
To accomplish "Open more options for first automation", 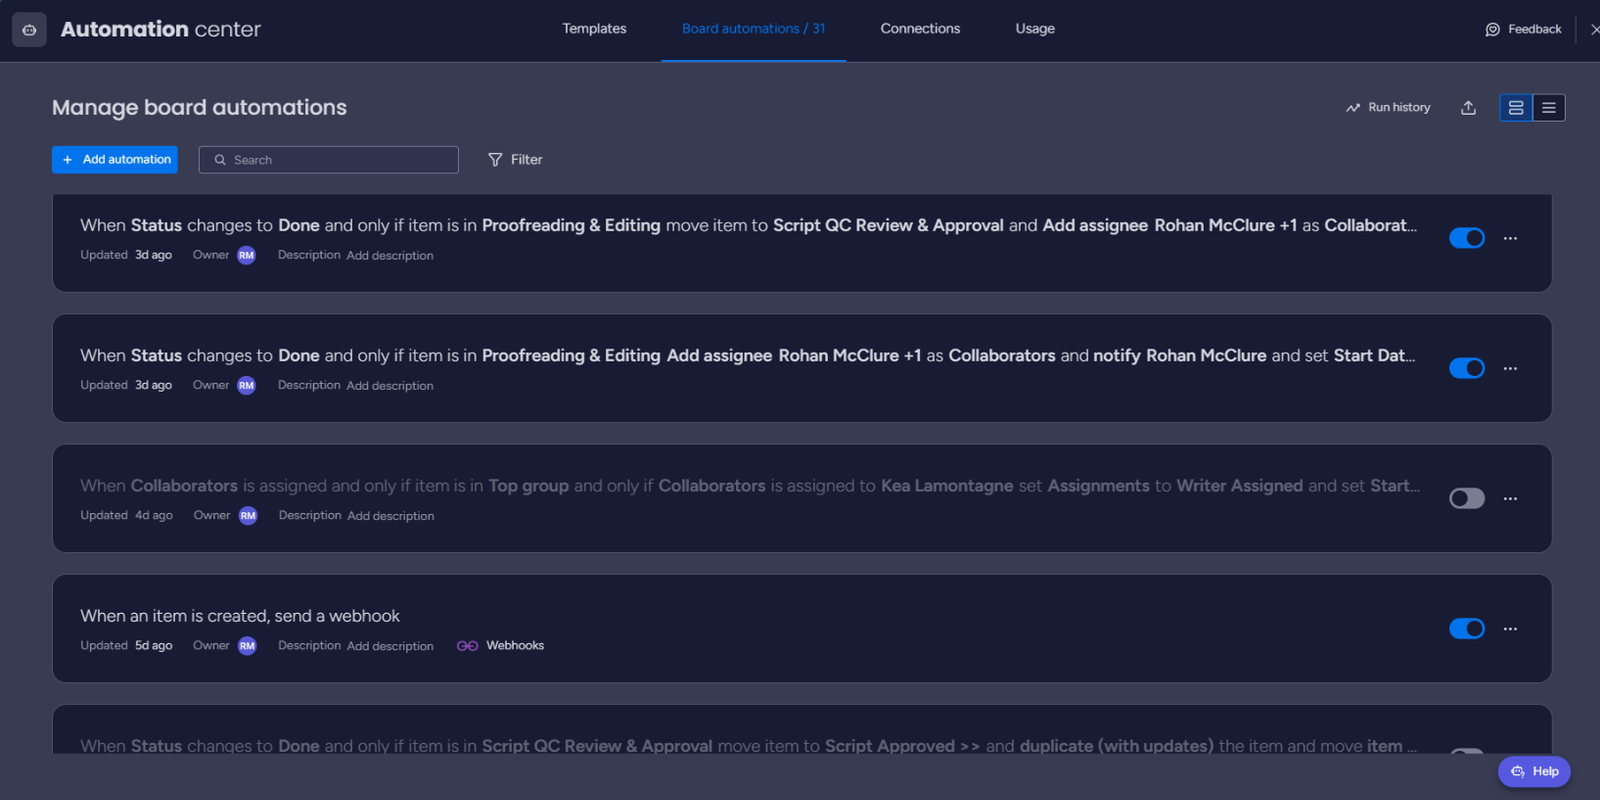I will click(1510, 238).
